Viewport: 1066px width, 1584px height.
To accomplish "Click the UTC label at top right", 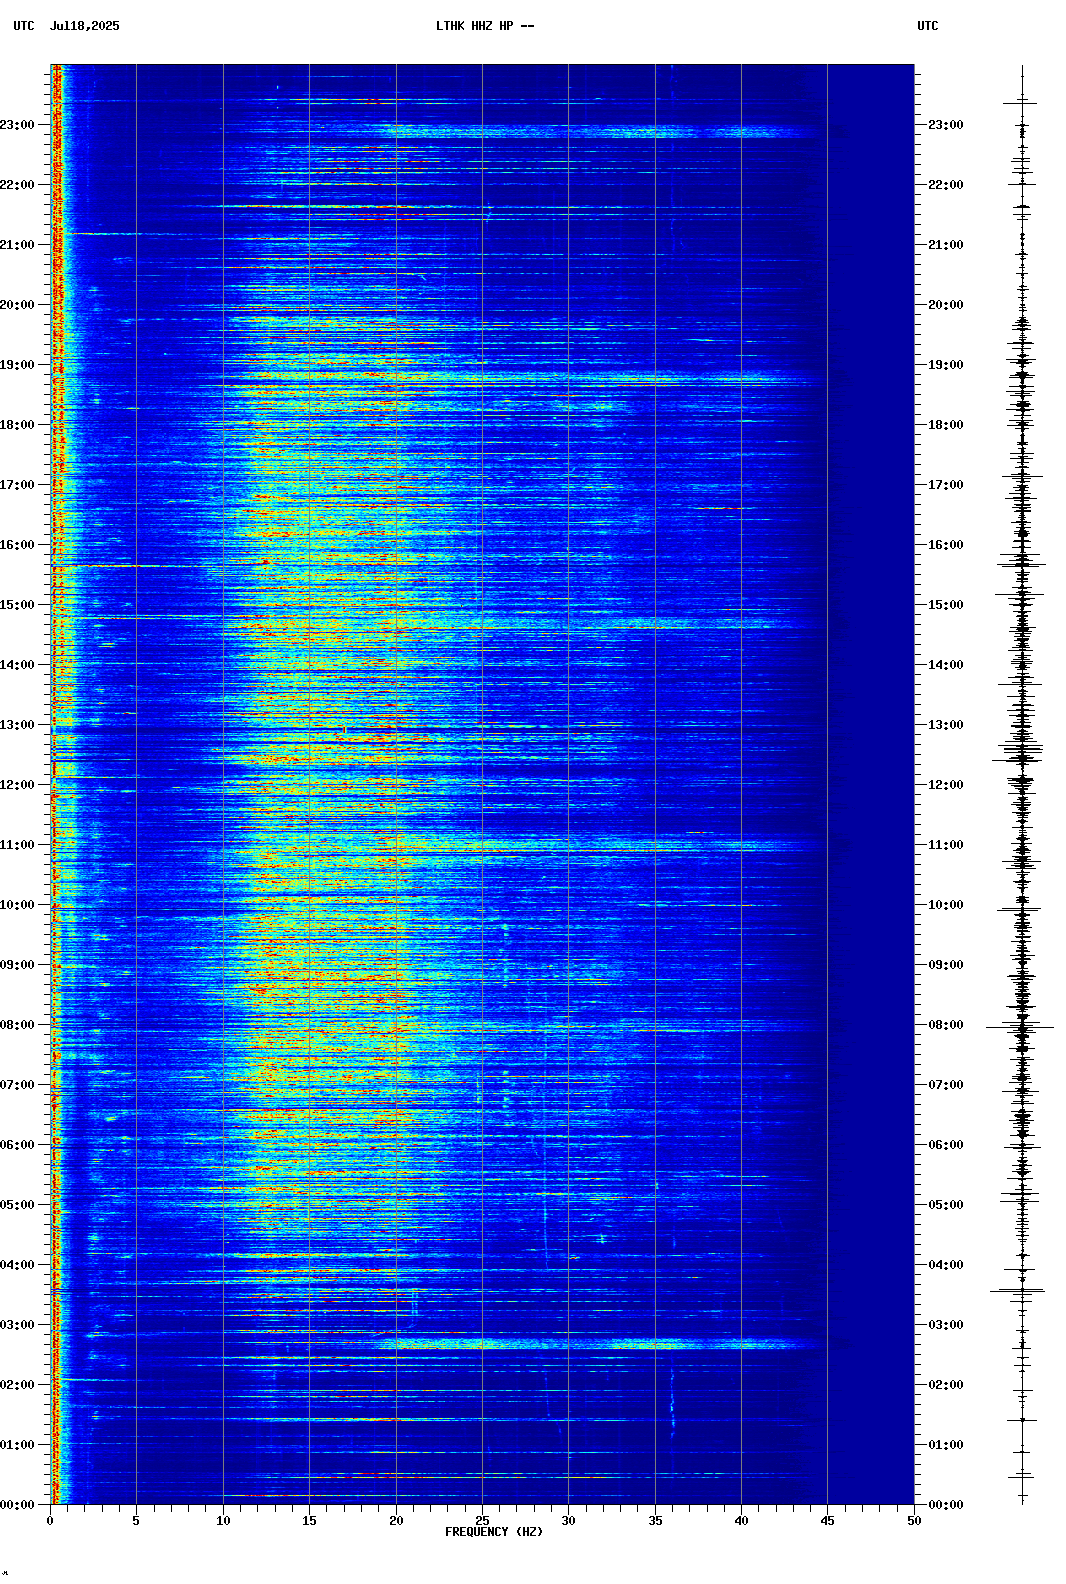I will [x=928, y=26].
